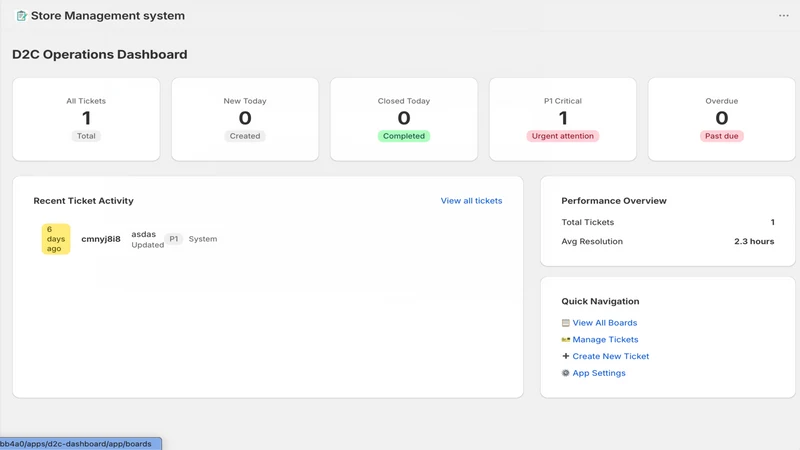
Task: Click the 2.3 hours value
Action: click(754, 241)
